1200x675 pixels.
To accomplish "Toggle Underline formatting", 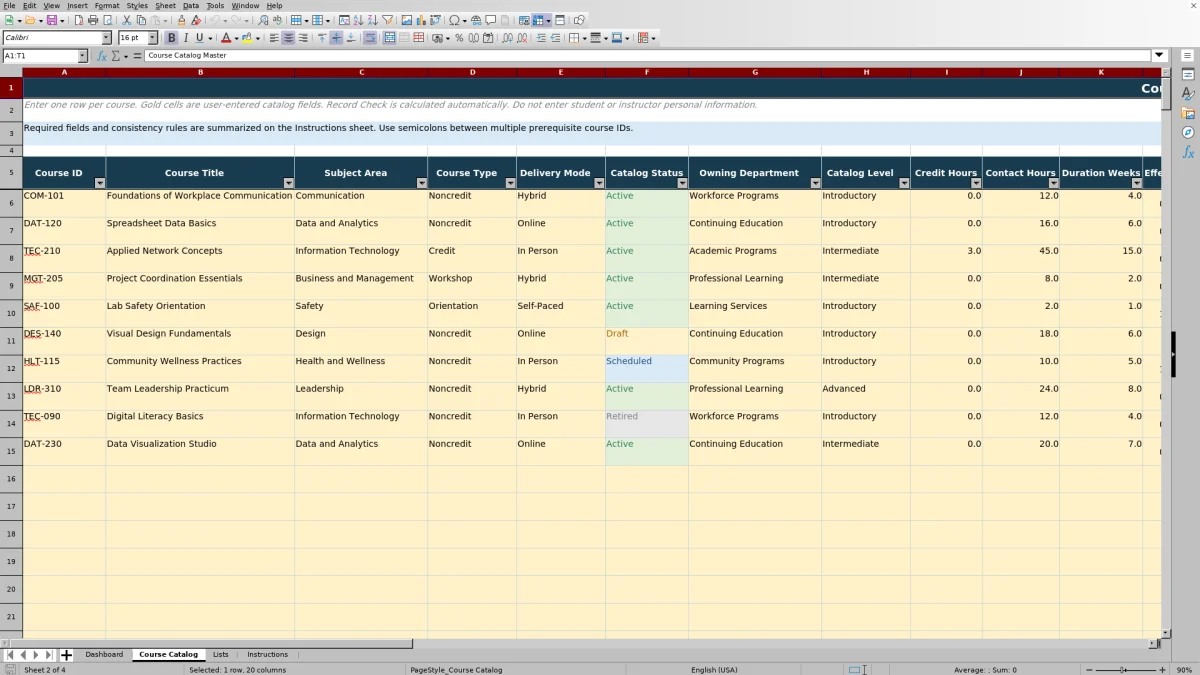I will tap(199, 38).
